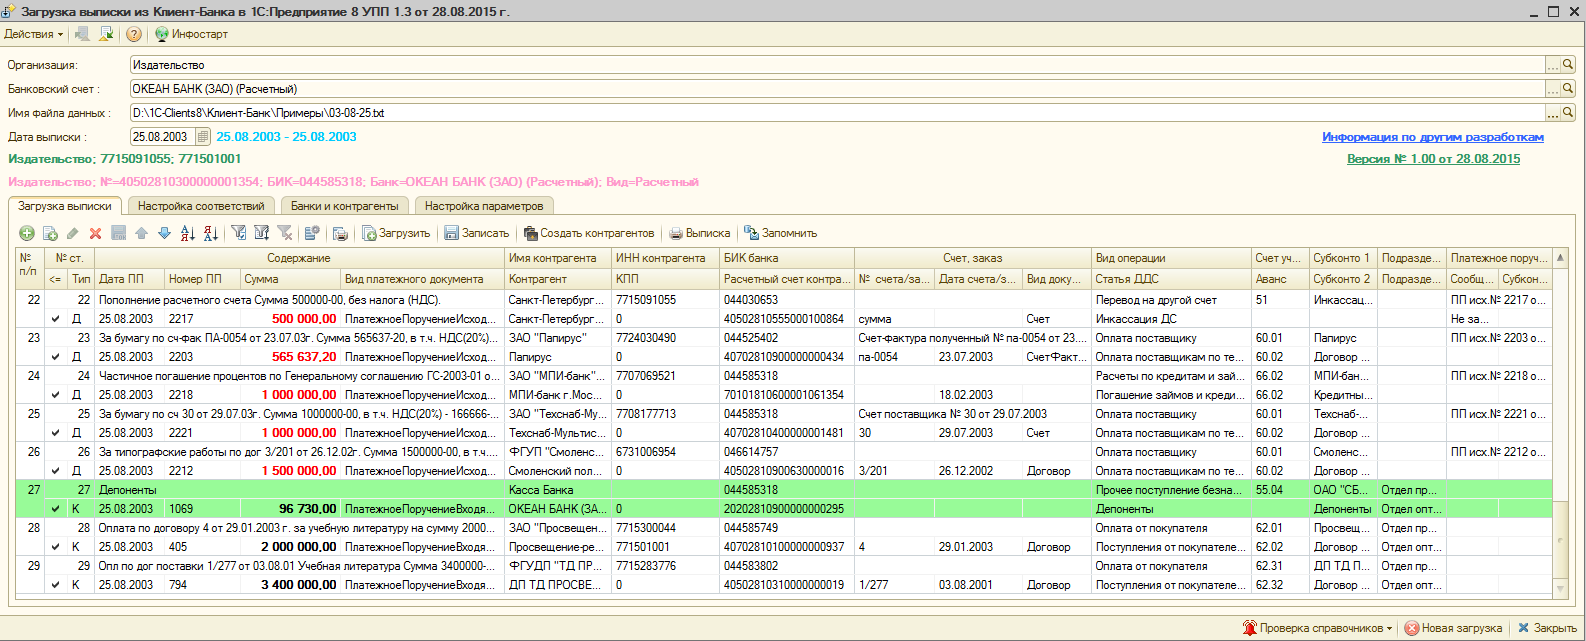The image size is (1586, 641).
Task: Open calendar picker for Дата выписки
Action: click(203, 137)
